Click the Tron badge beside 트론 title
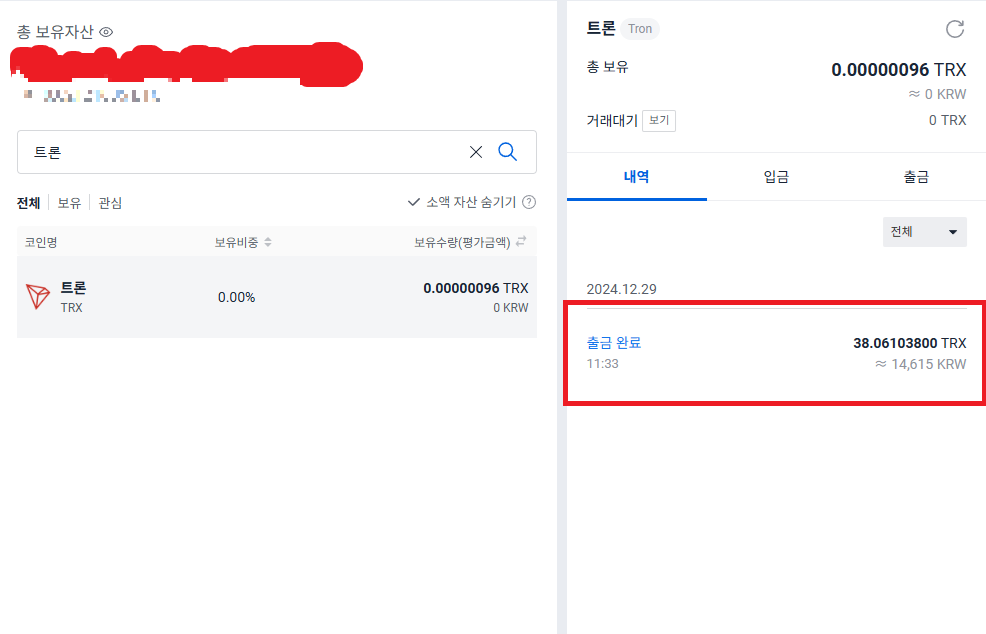986x634 pixels. click(x=640, y=29)
